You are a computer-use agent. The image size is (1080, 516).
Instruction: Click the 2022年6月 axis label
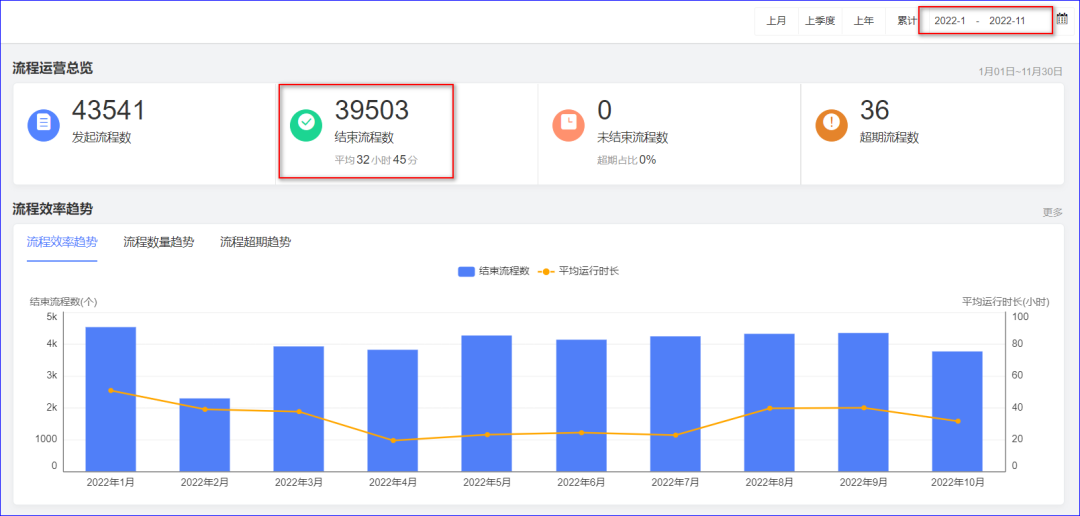coord(581,482)
